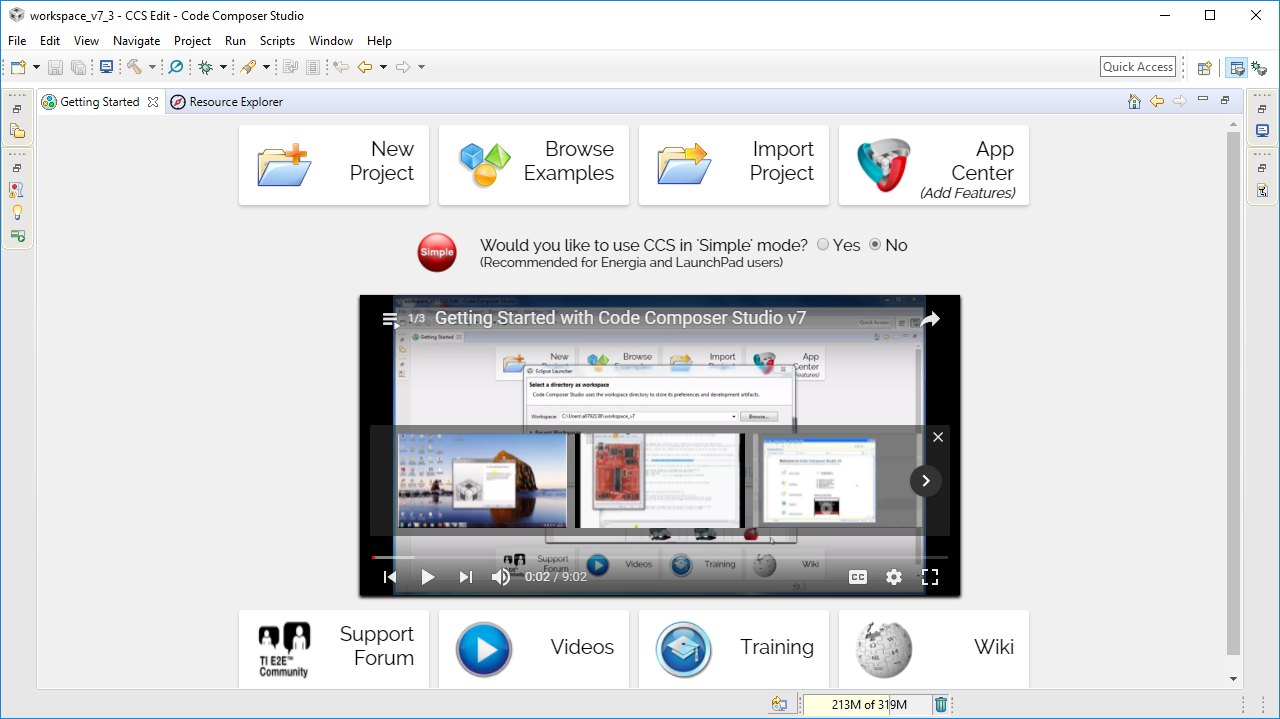Click the view's yellow Back arrow icon
The image size is (1280, 719).
click(1157, 101)
